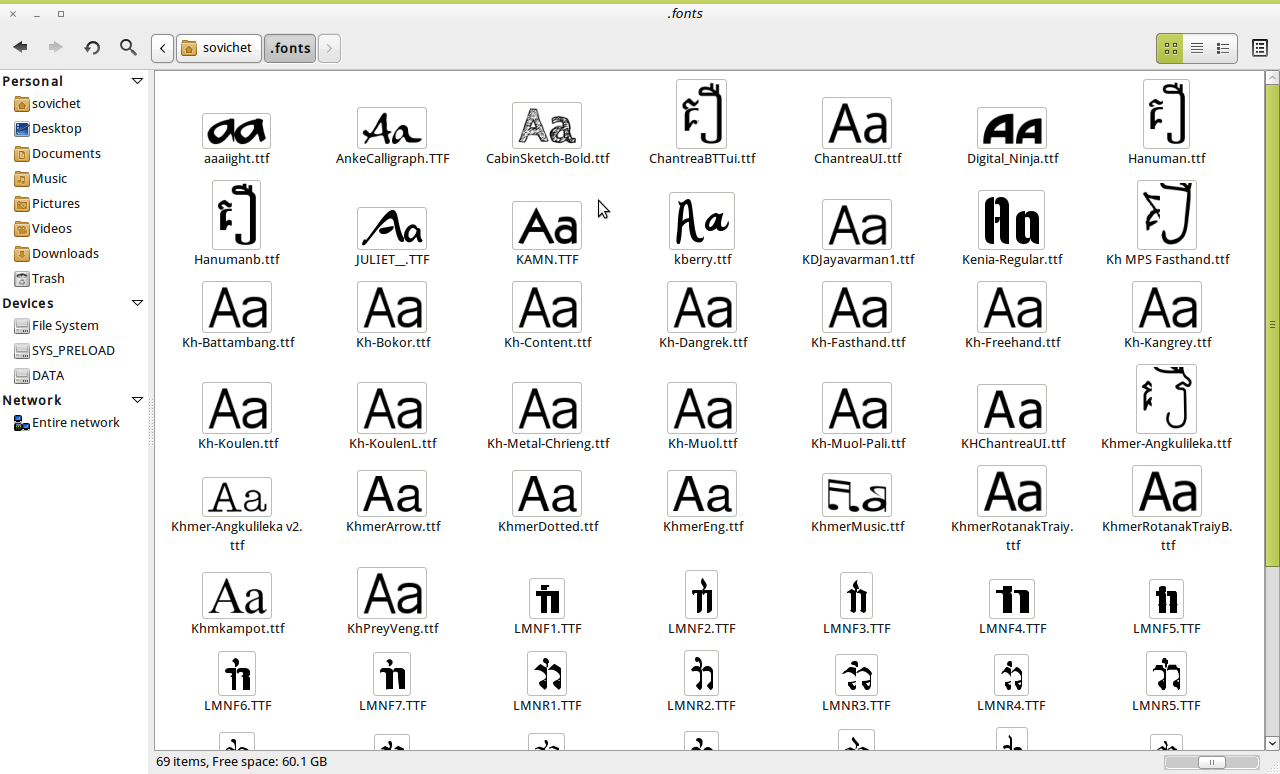Go to the sovichet path button
The height and width of the screenshot is (774, 1280).
click(x=219, y=48)
